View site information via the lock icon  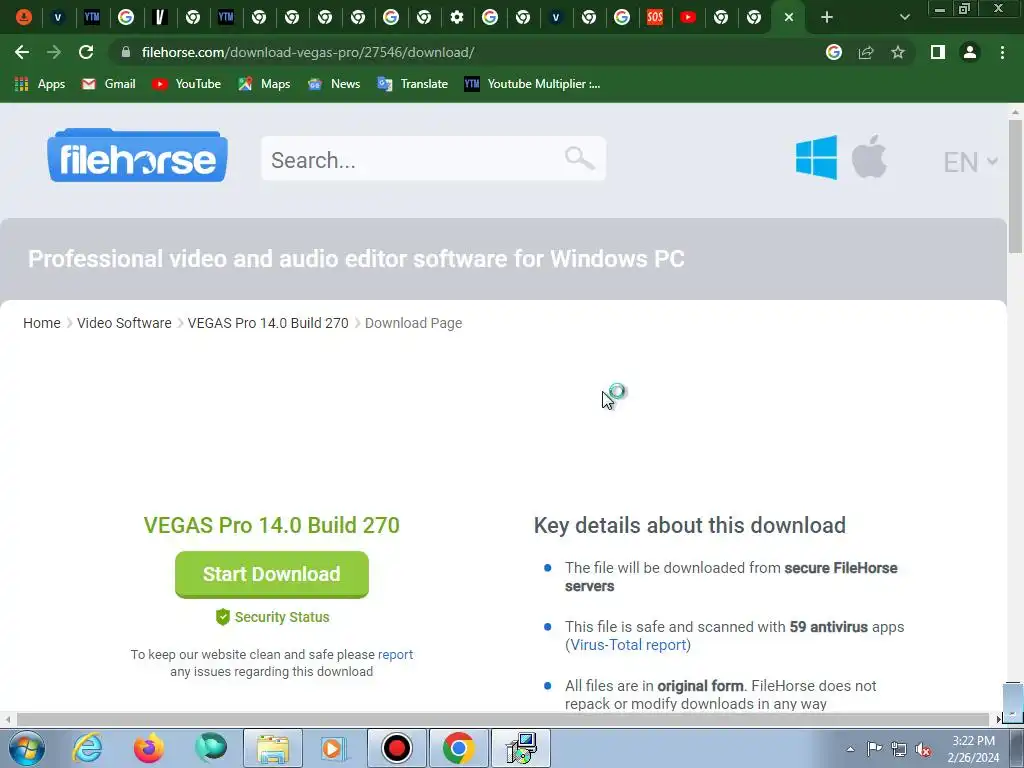(126, 52)
